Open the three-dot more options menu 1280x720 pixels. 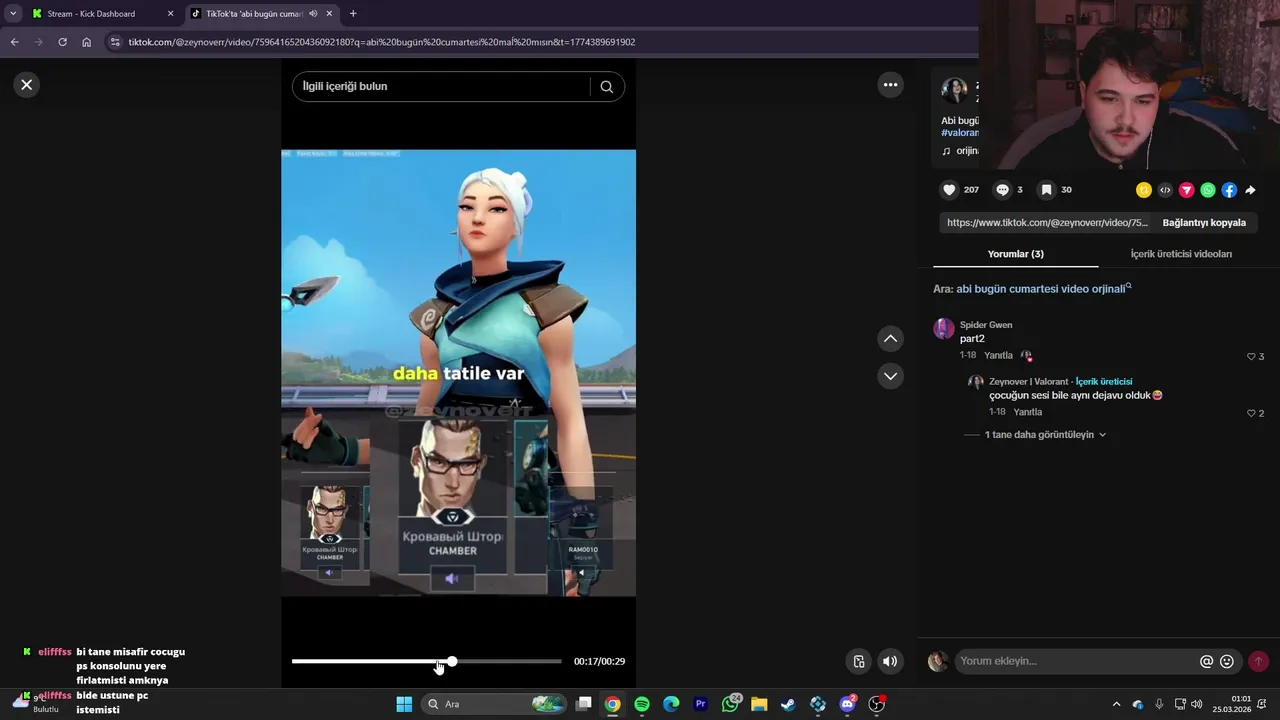coord(890,85)
